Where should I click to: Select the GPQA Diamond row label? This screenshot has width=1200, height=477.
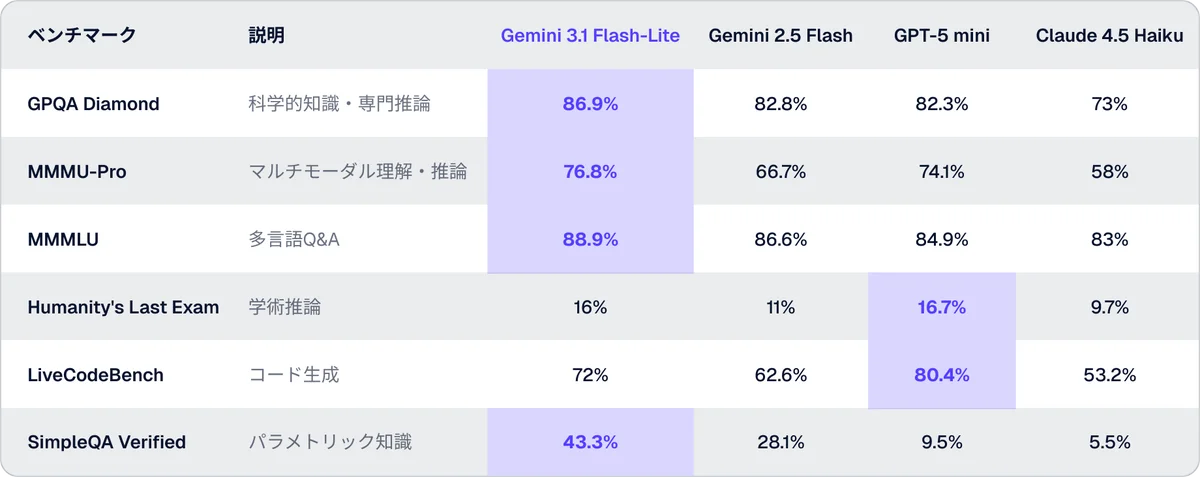coord(94,104)
